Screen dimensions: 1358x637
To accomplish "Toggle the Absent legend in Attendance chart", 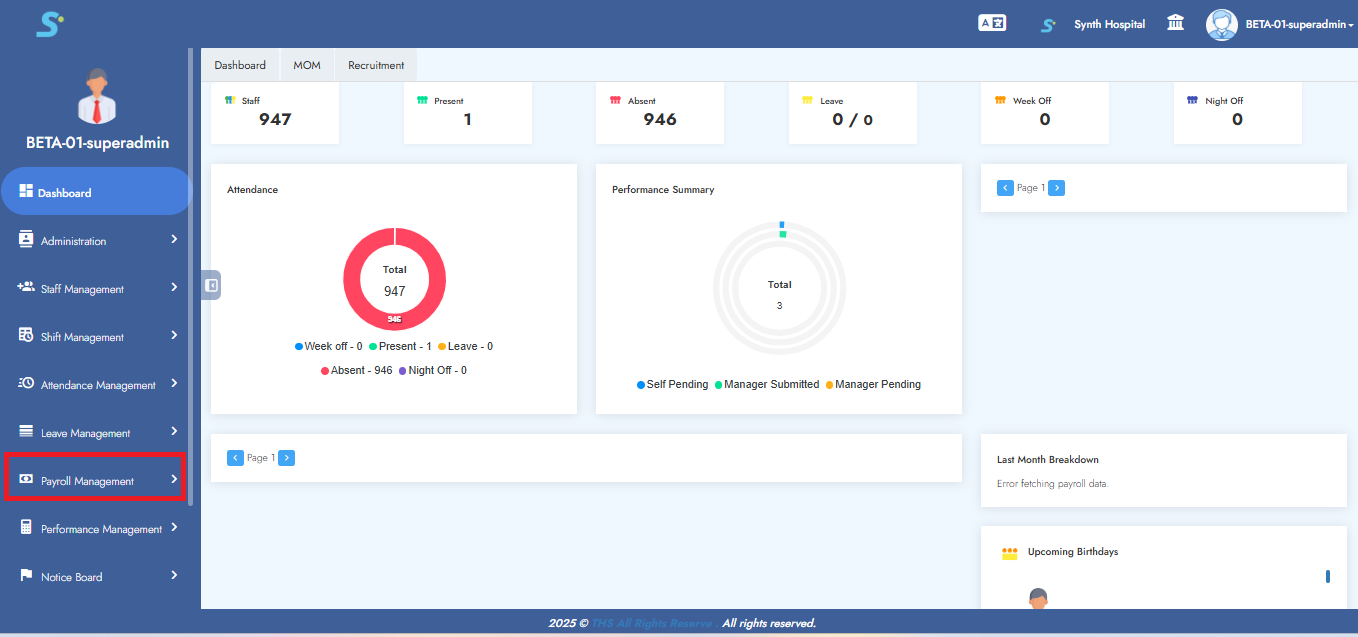I will [x=356, y=370].
